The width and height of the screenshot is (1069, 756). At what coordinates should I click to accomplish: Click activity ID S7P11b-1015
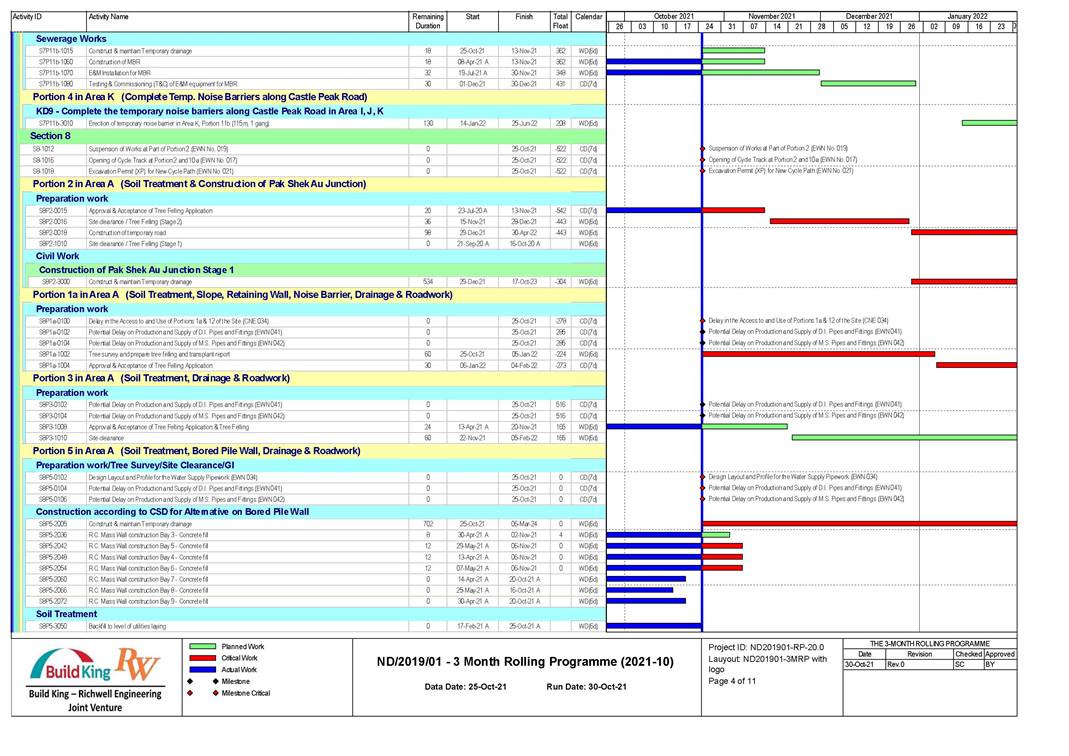tap(56, 51)
